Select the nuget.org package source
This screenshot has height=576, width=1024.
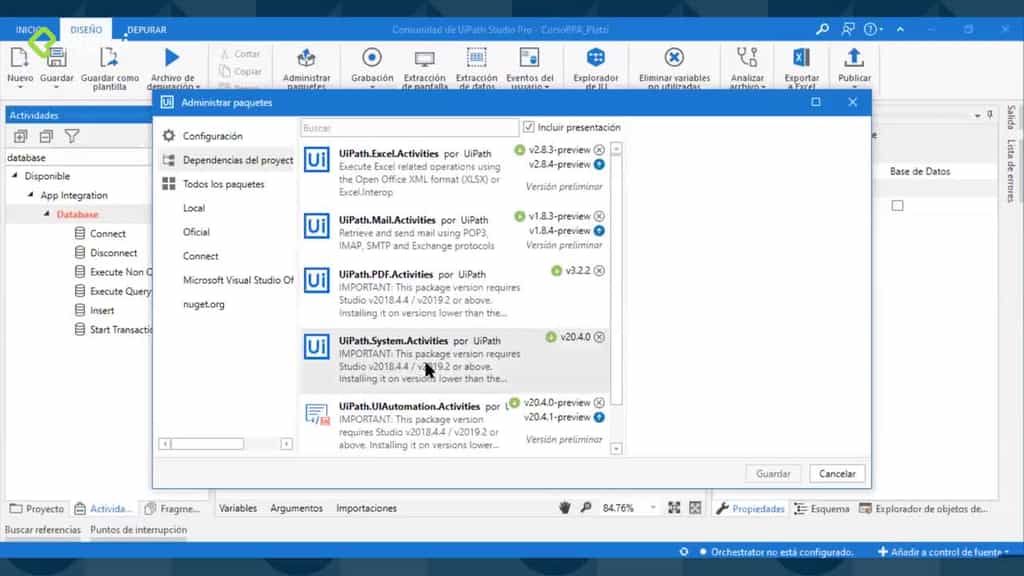point(204,304)
